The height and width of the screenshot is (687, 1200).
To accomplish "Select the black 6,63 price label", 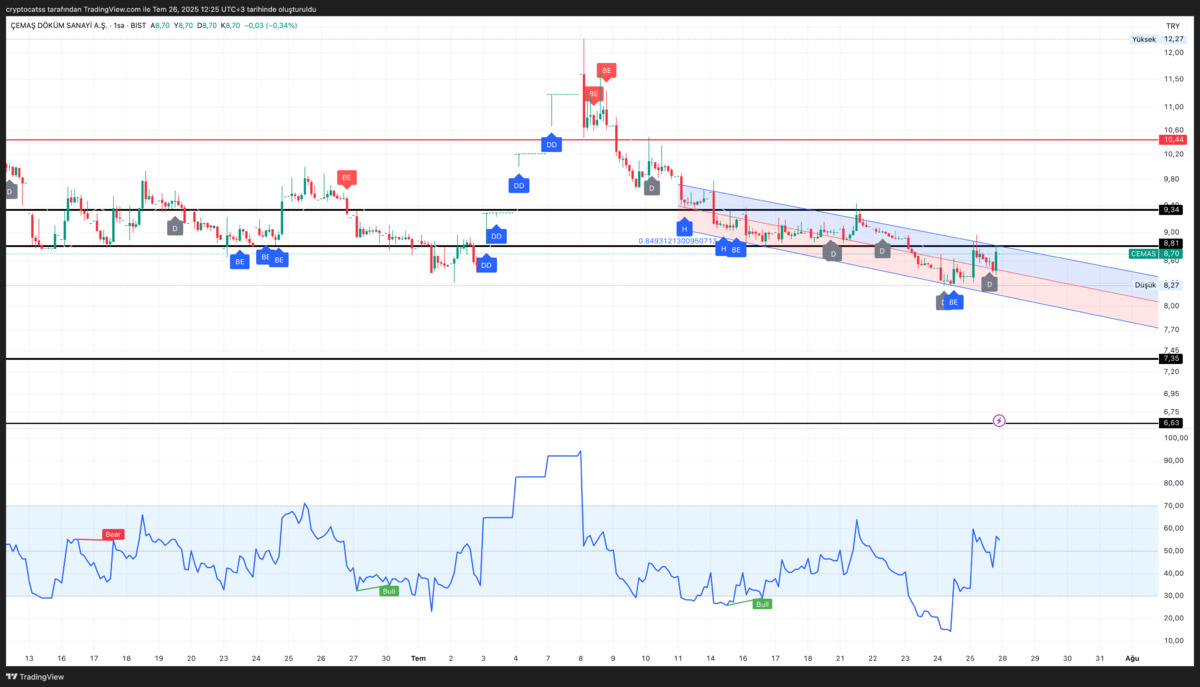I will (1171, 423).
